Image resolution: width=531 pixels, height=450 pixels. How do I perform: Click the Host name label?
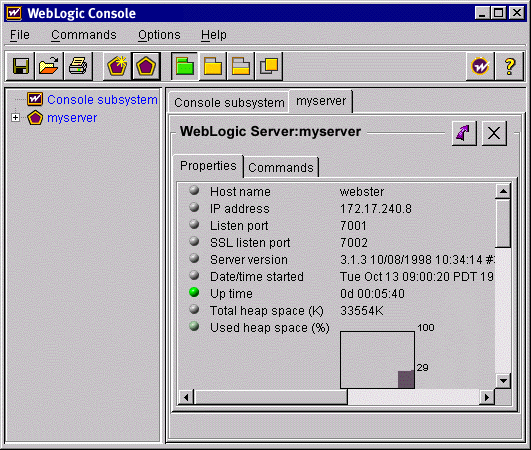pyautogui.click(x=240, y=192)
